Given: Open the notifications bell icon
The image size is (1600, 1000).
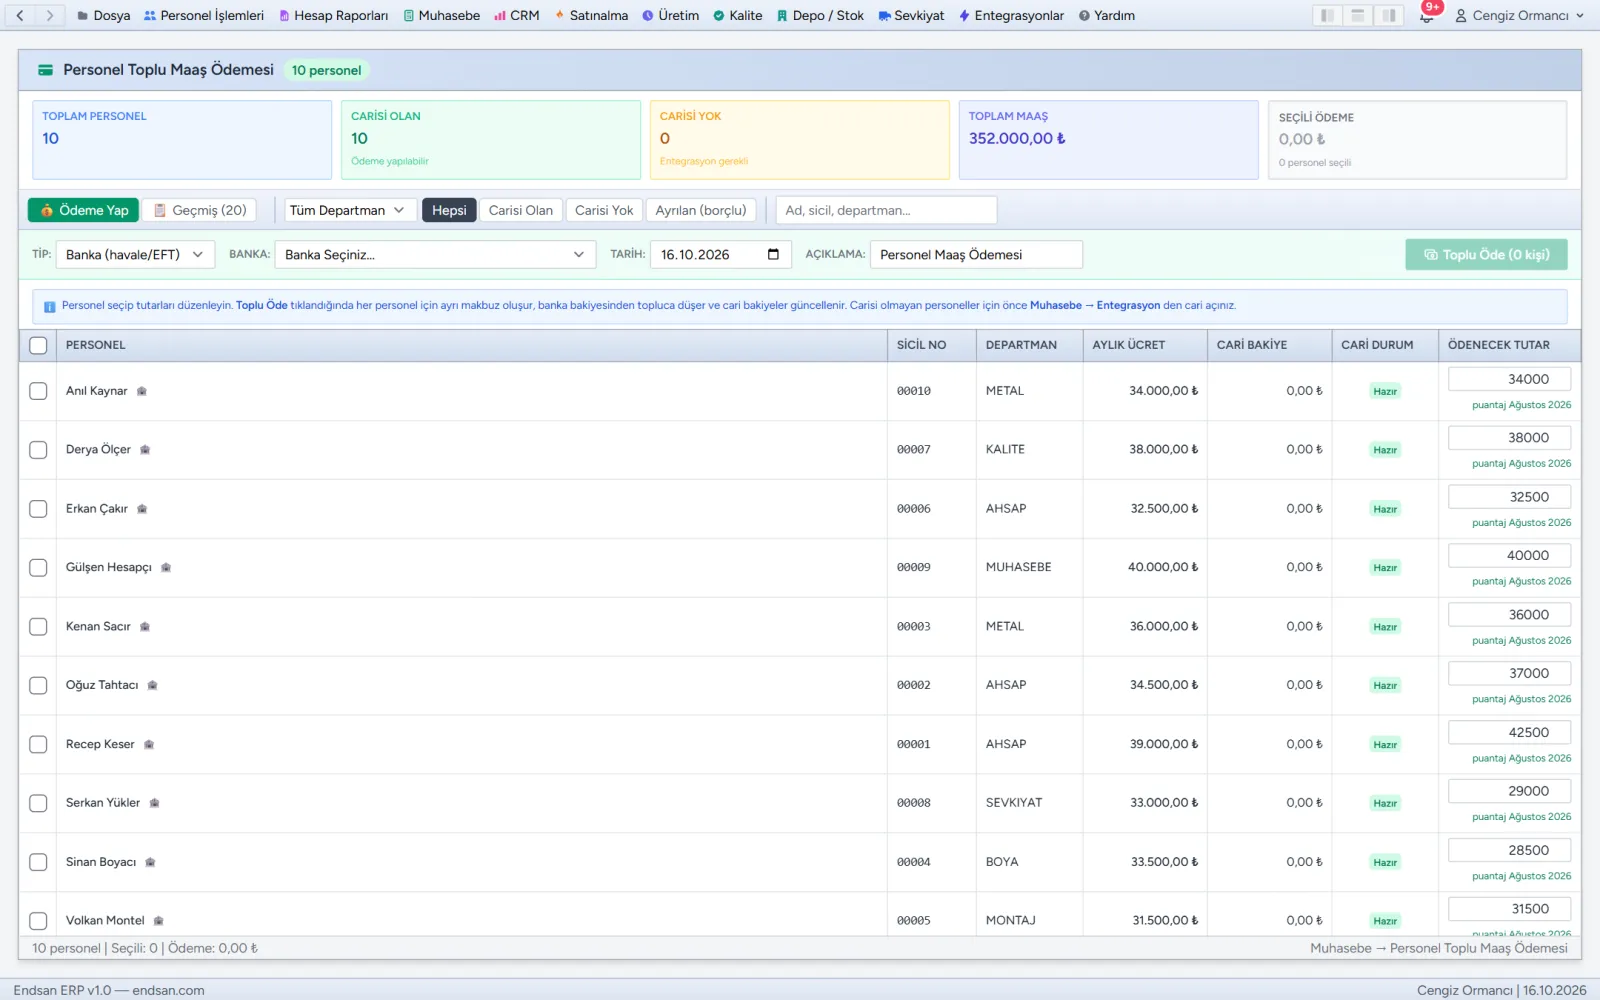Looking at the screenshot, I should pos(1426,15).
